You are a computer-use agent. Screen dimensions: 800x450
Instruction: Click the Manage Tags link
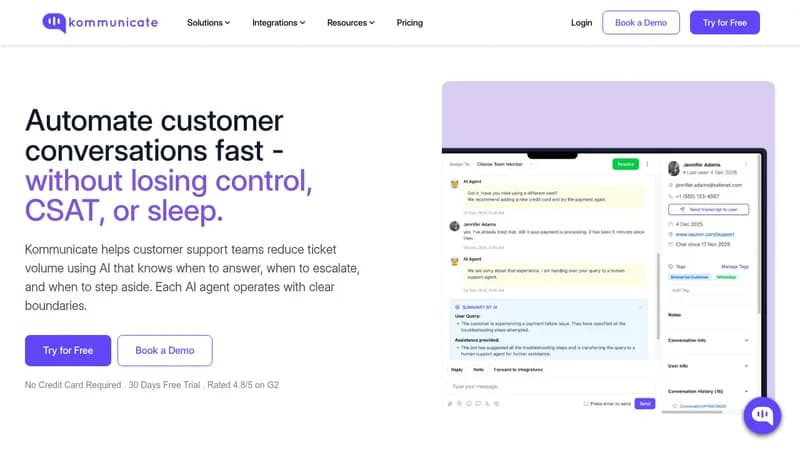tap(735, 266)
